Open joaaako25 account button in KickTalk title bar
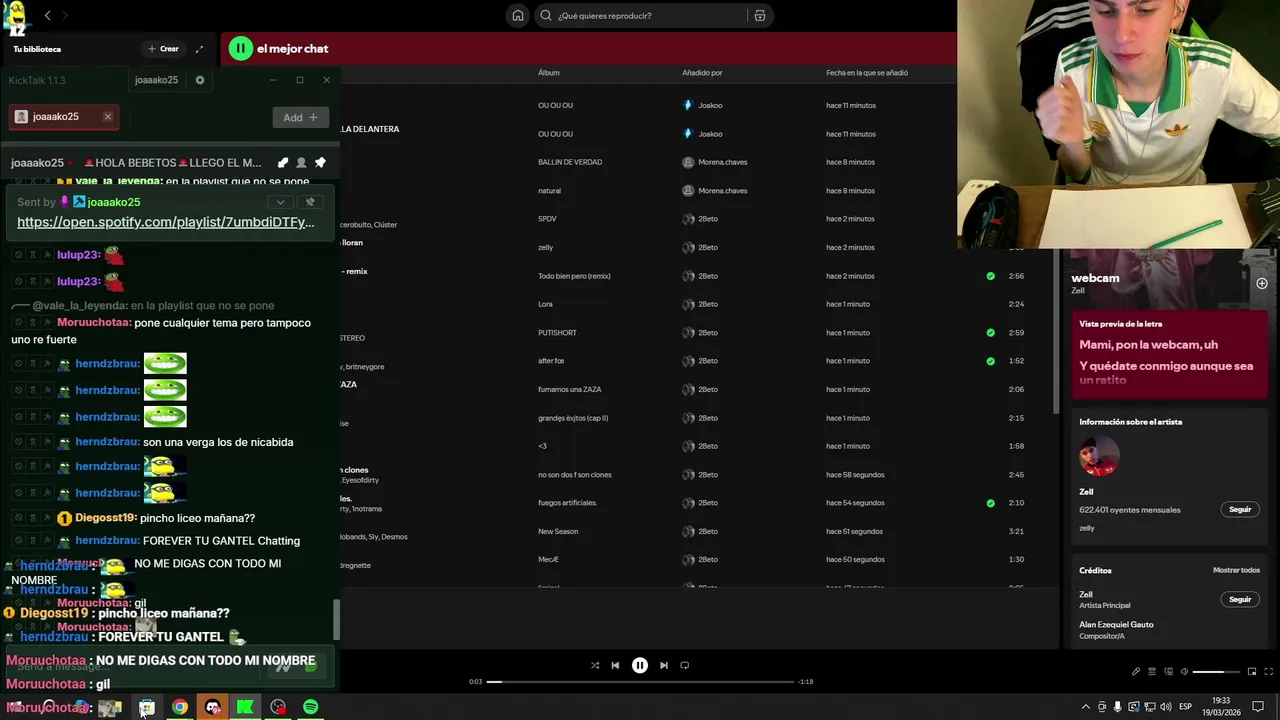The width and height of the screenshot is (1280, 720). coord(156,80)
